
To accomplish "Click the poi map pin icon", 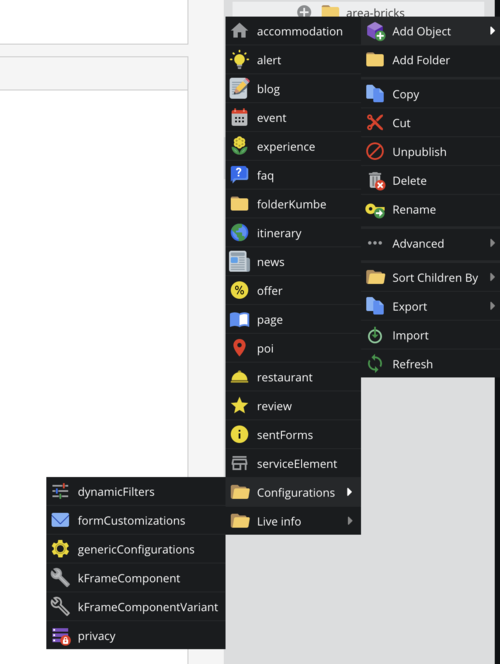I will pyautogui.click(x=239, y=348).
